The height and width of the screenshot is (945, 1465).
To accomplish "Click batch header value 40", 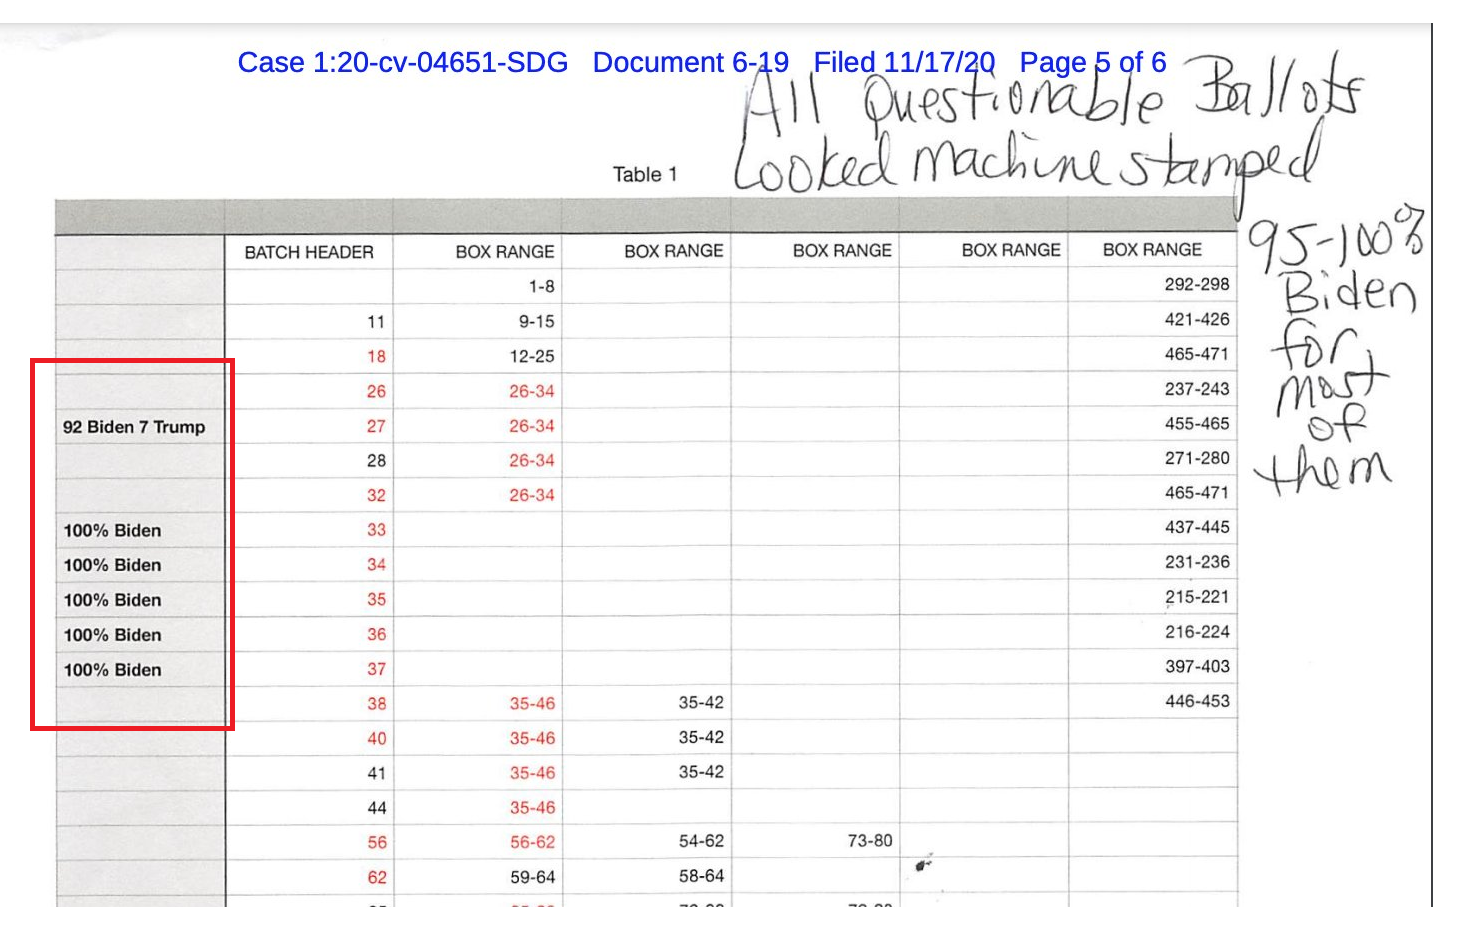I will (x=376, y=739).
